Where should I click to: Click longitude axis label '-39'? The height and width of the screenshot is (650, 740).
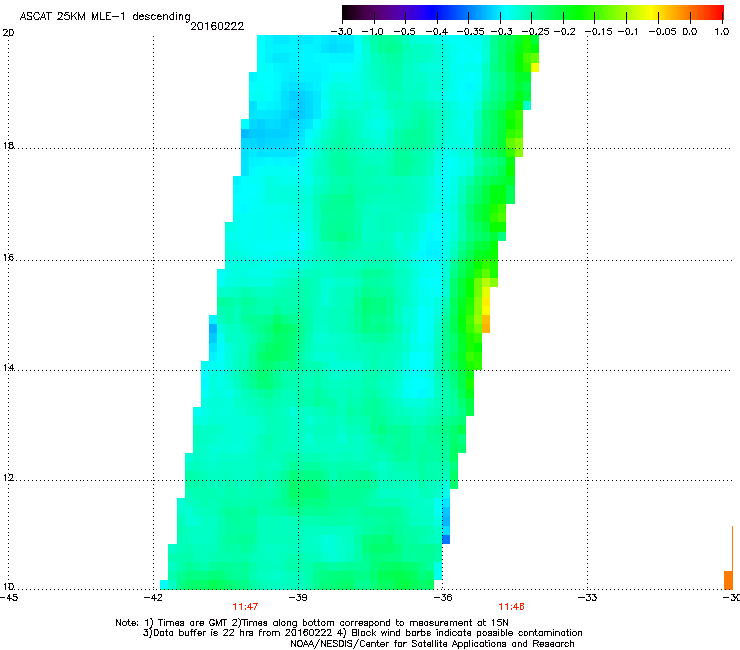click(298, 598)
